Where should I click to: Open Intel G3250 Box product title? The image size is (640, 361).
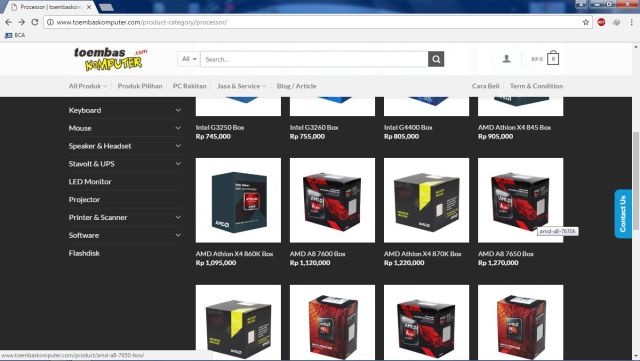pyautogui.click(x=220, y=127)
